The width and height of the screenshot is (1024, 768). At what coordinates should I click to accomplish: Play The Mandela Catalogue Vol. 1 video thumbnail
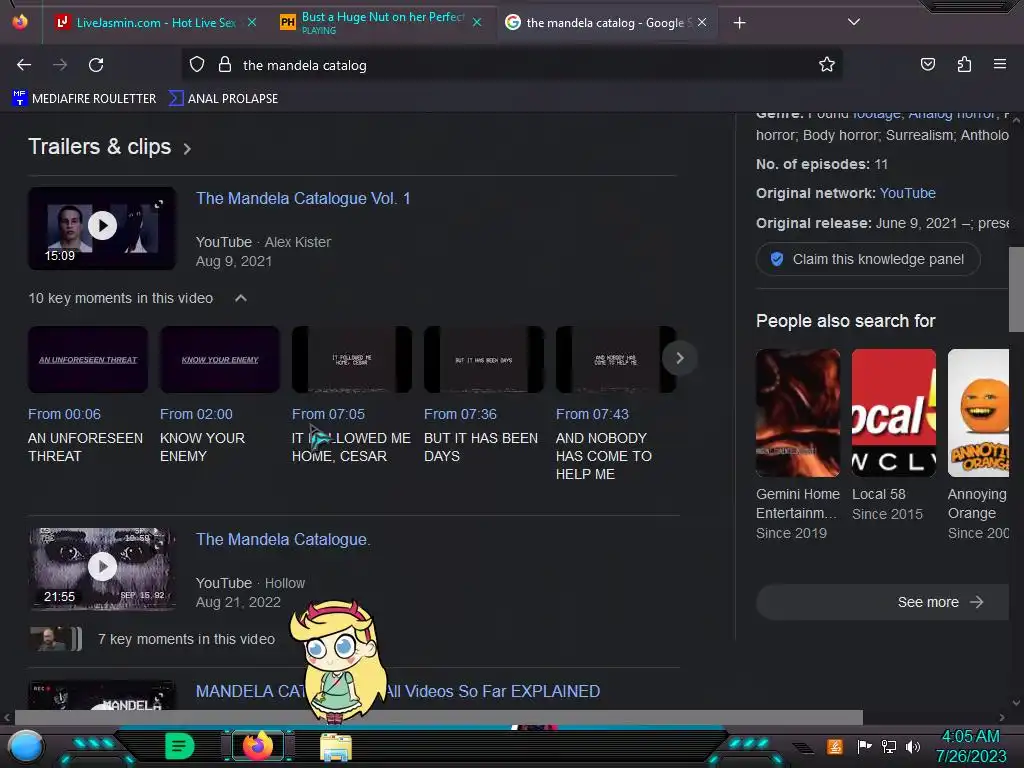point(102,228)
